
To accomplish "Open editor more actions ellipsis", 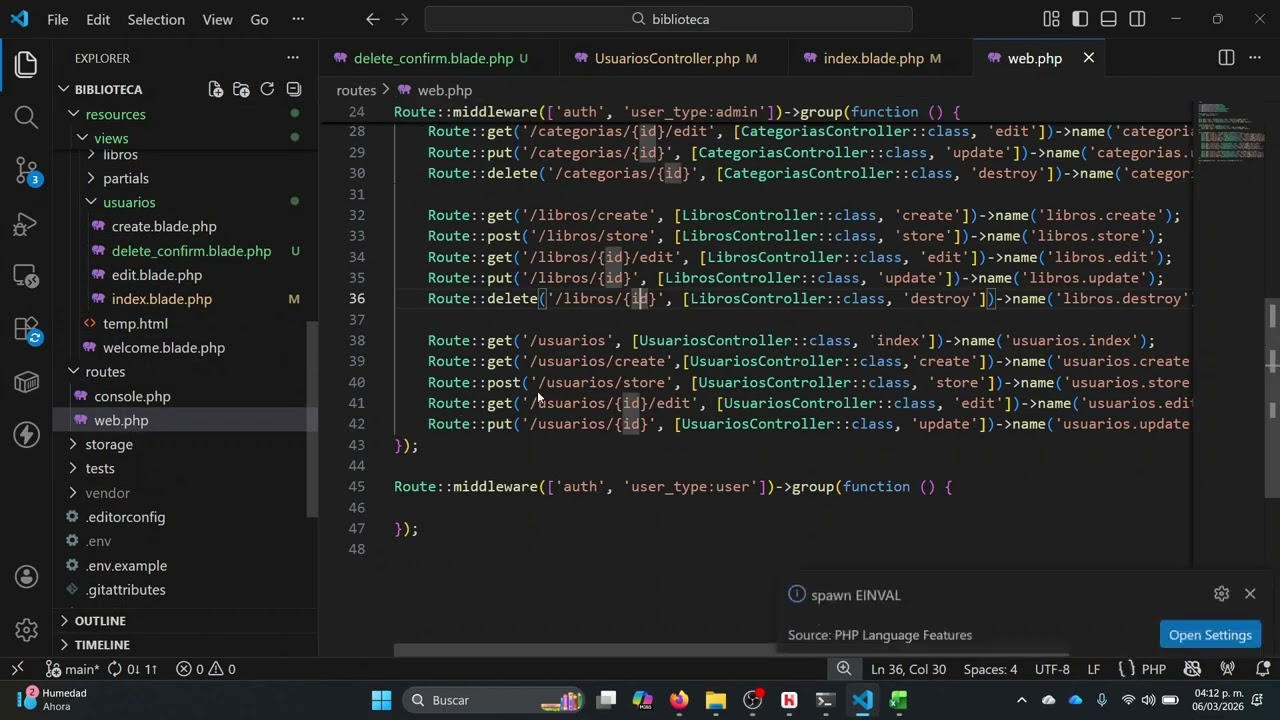I will pyautogui.click(x=1255, y=58).
